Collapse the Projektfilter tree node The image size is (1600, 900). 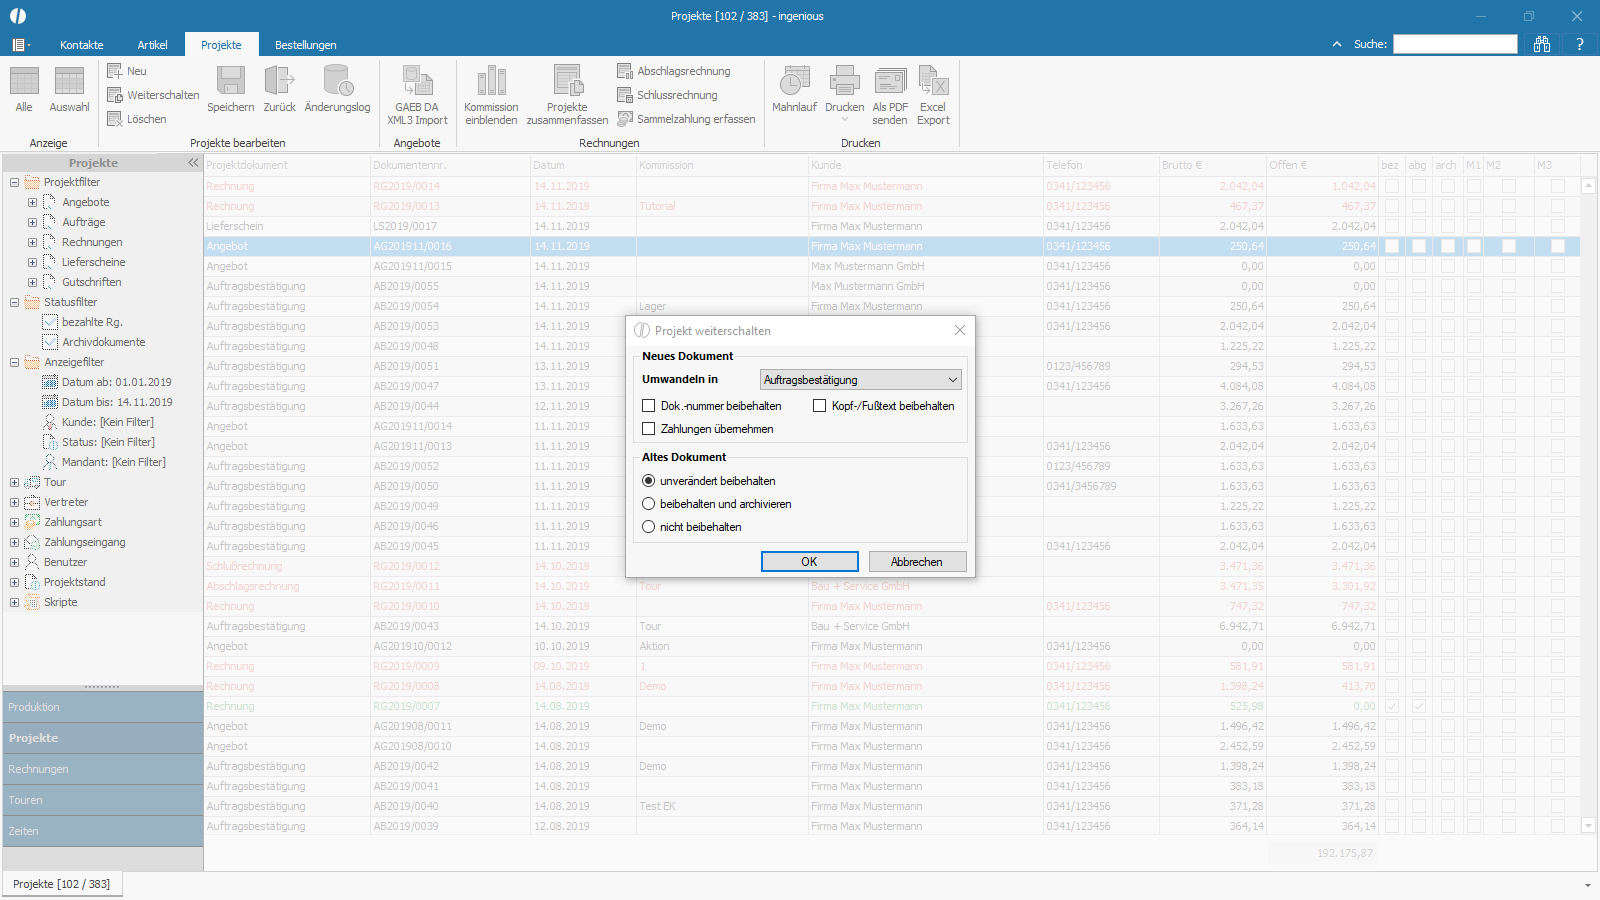coord(14,182)
